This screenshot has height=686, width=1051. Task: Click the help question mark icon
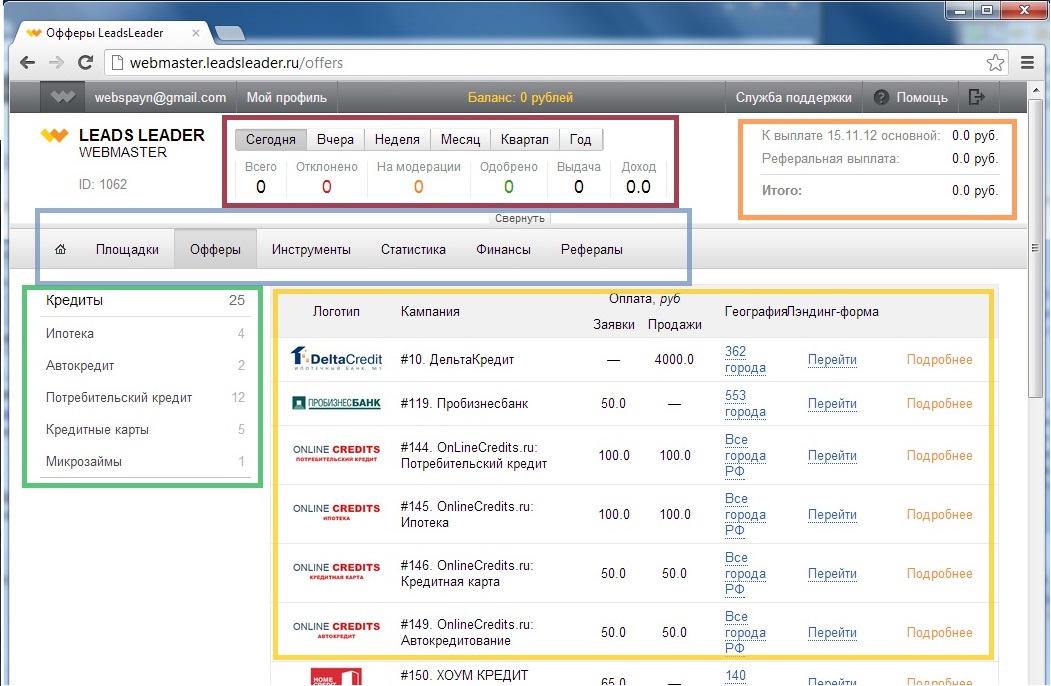(x=881, y=97)
